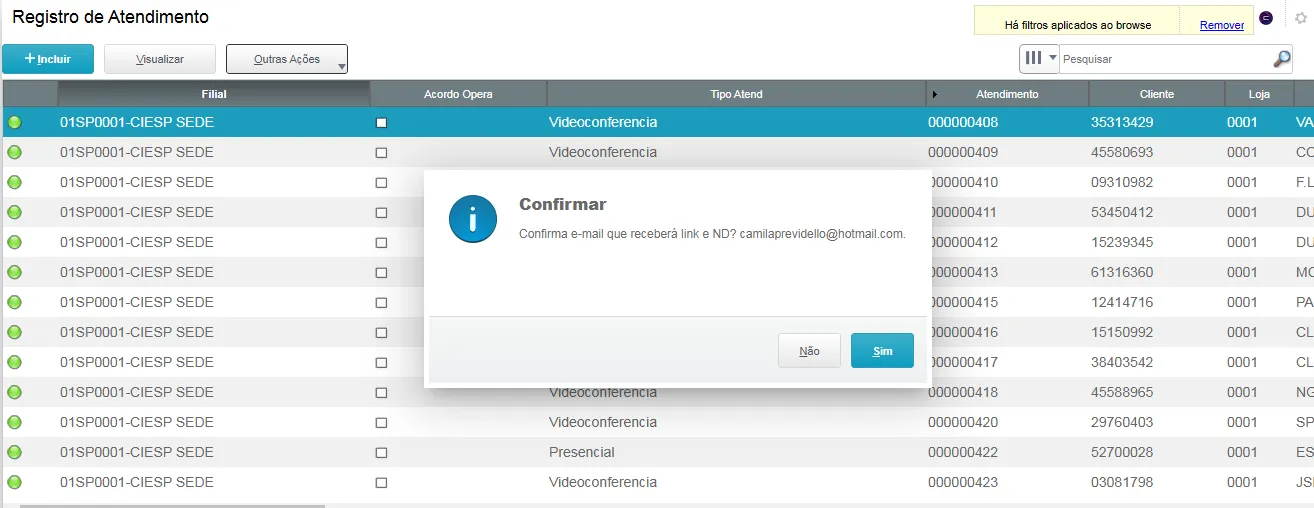The height and width of the screenshot is (508, 1314).
Task: Confirm the e-mail by pressing Sim
Action: click(882, 351)
